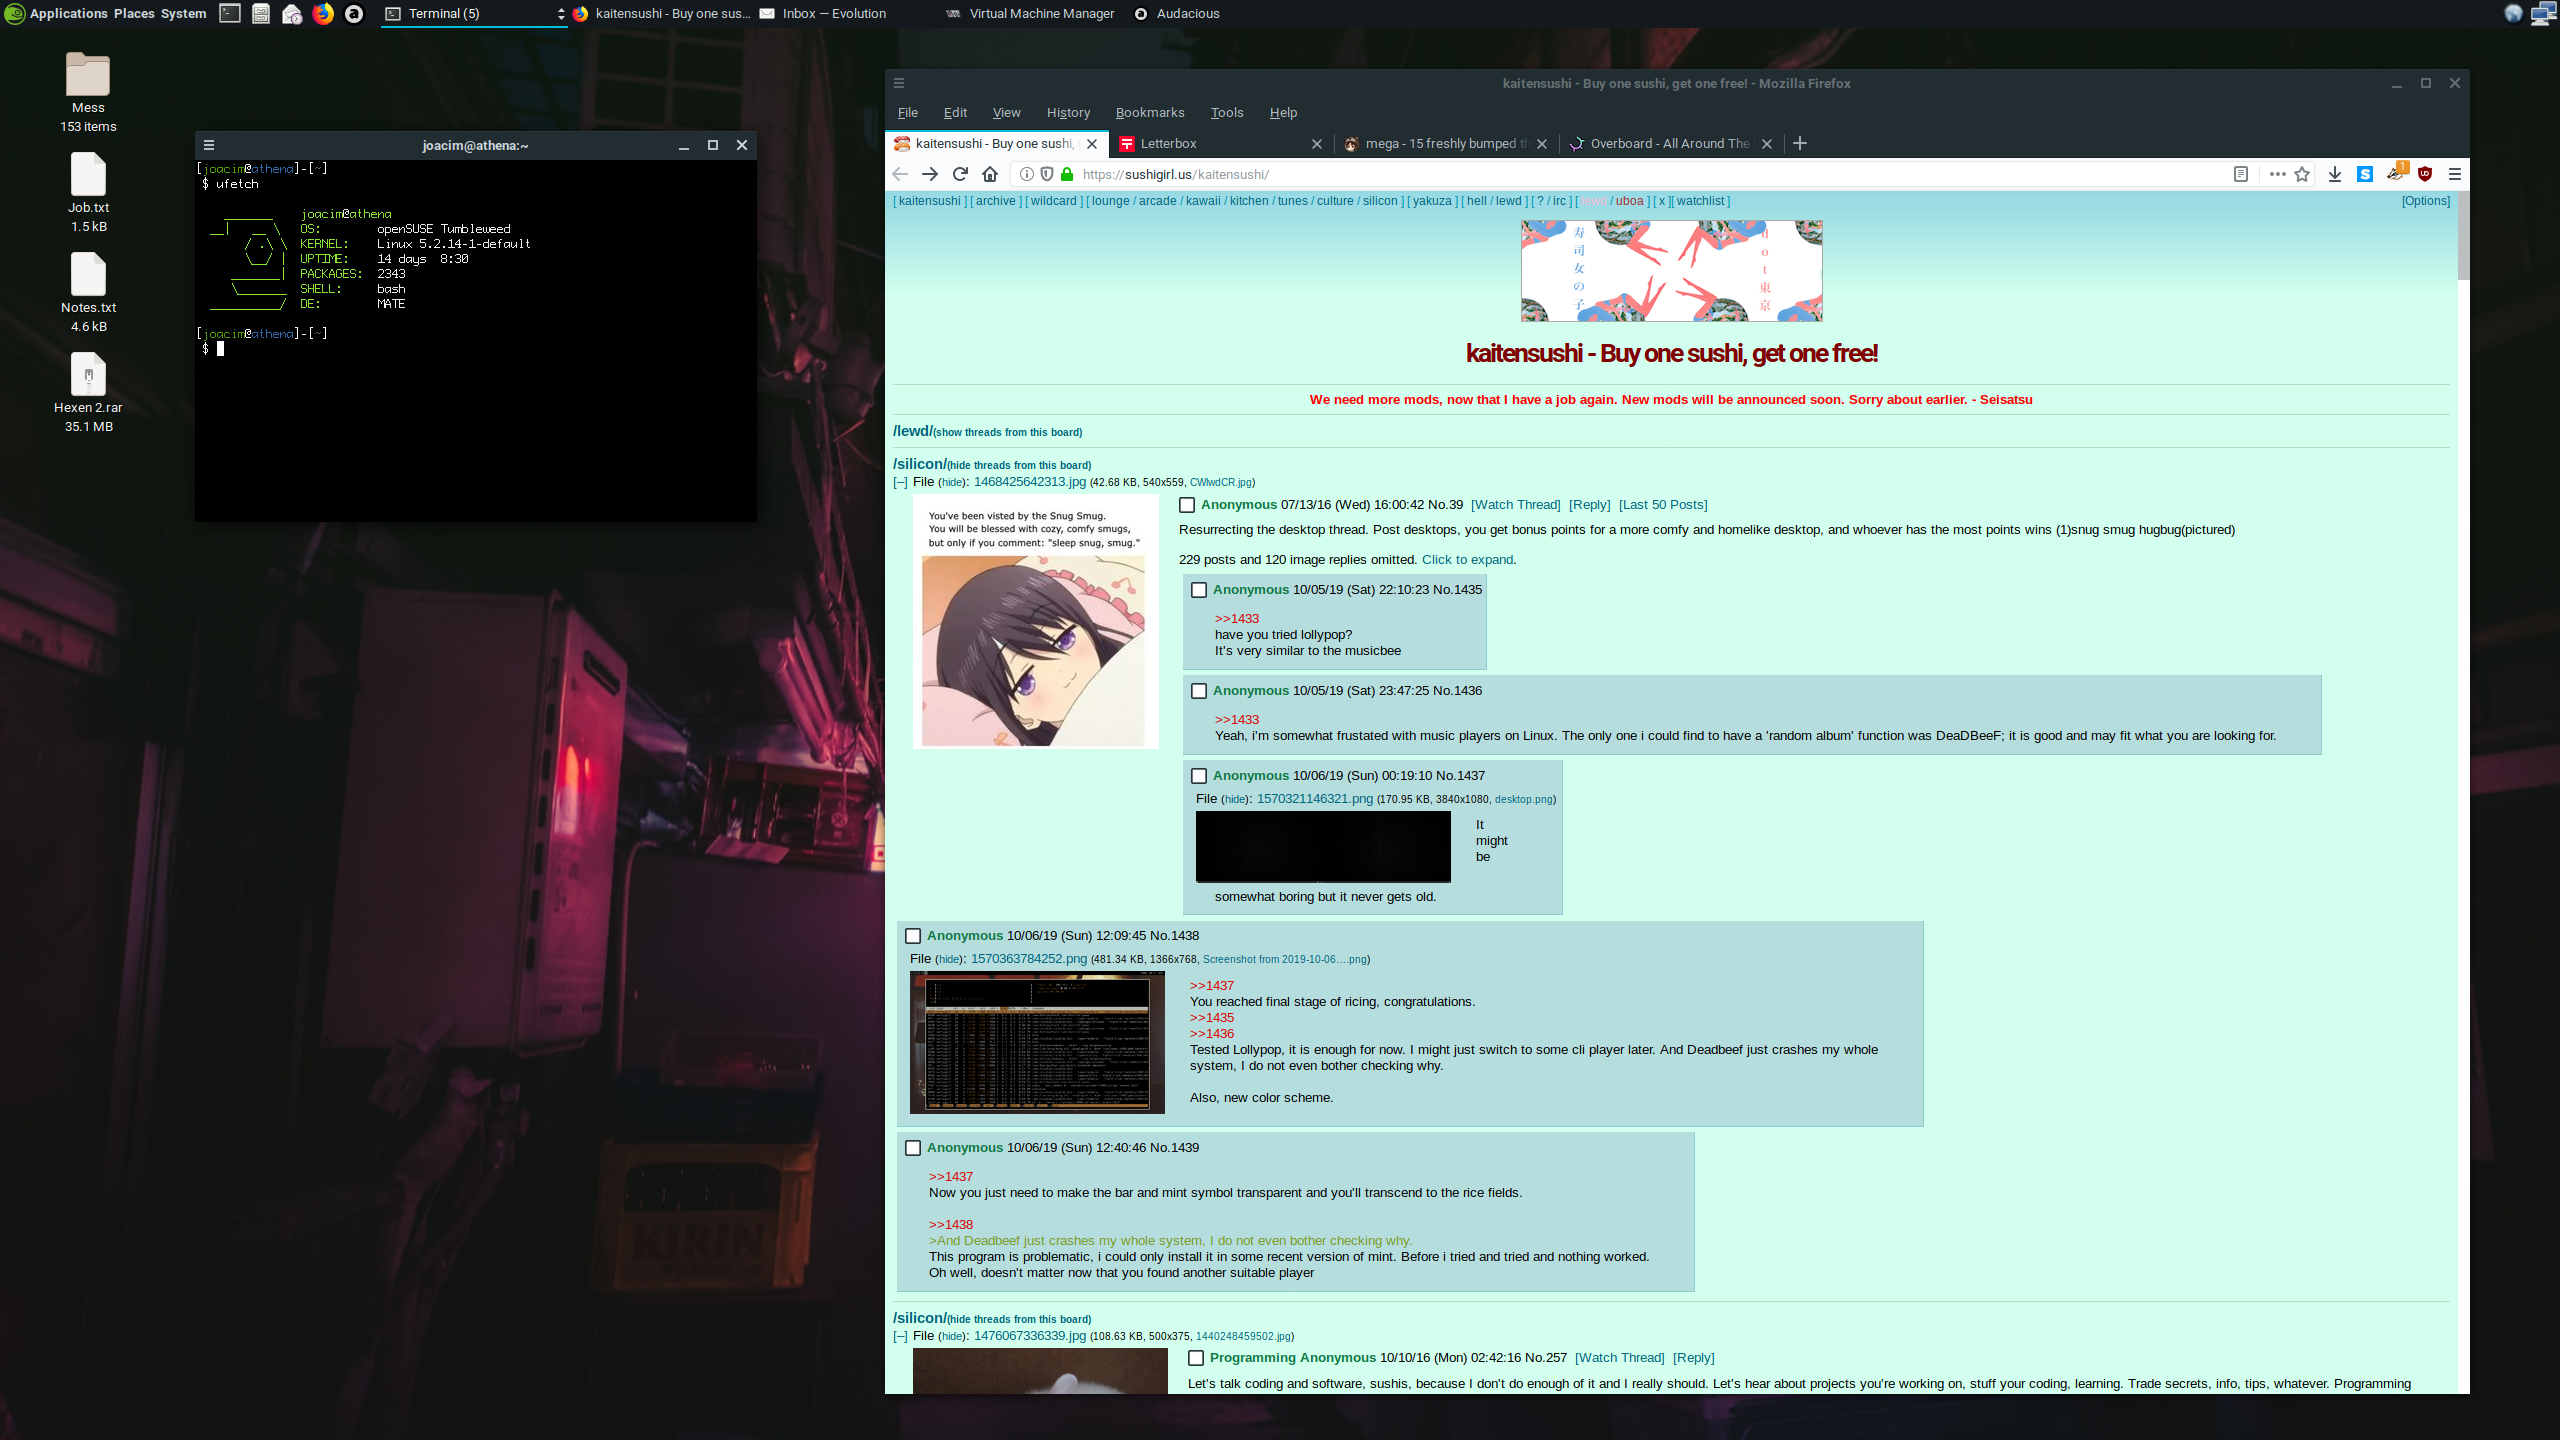Collapse thread with [–] before 1468425642313.jpg
The height and width of the screenshot is (1440, 2560).
[900, 482]
